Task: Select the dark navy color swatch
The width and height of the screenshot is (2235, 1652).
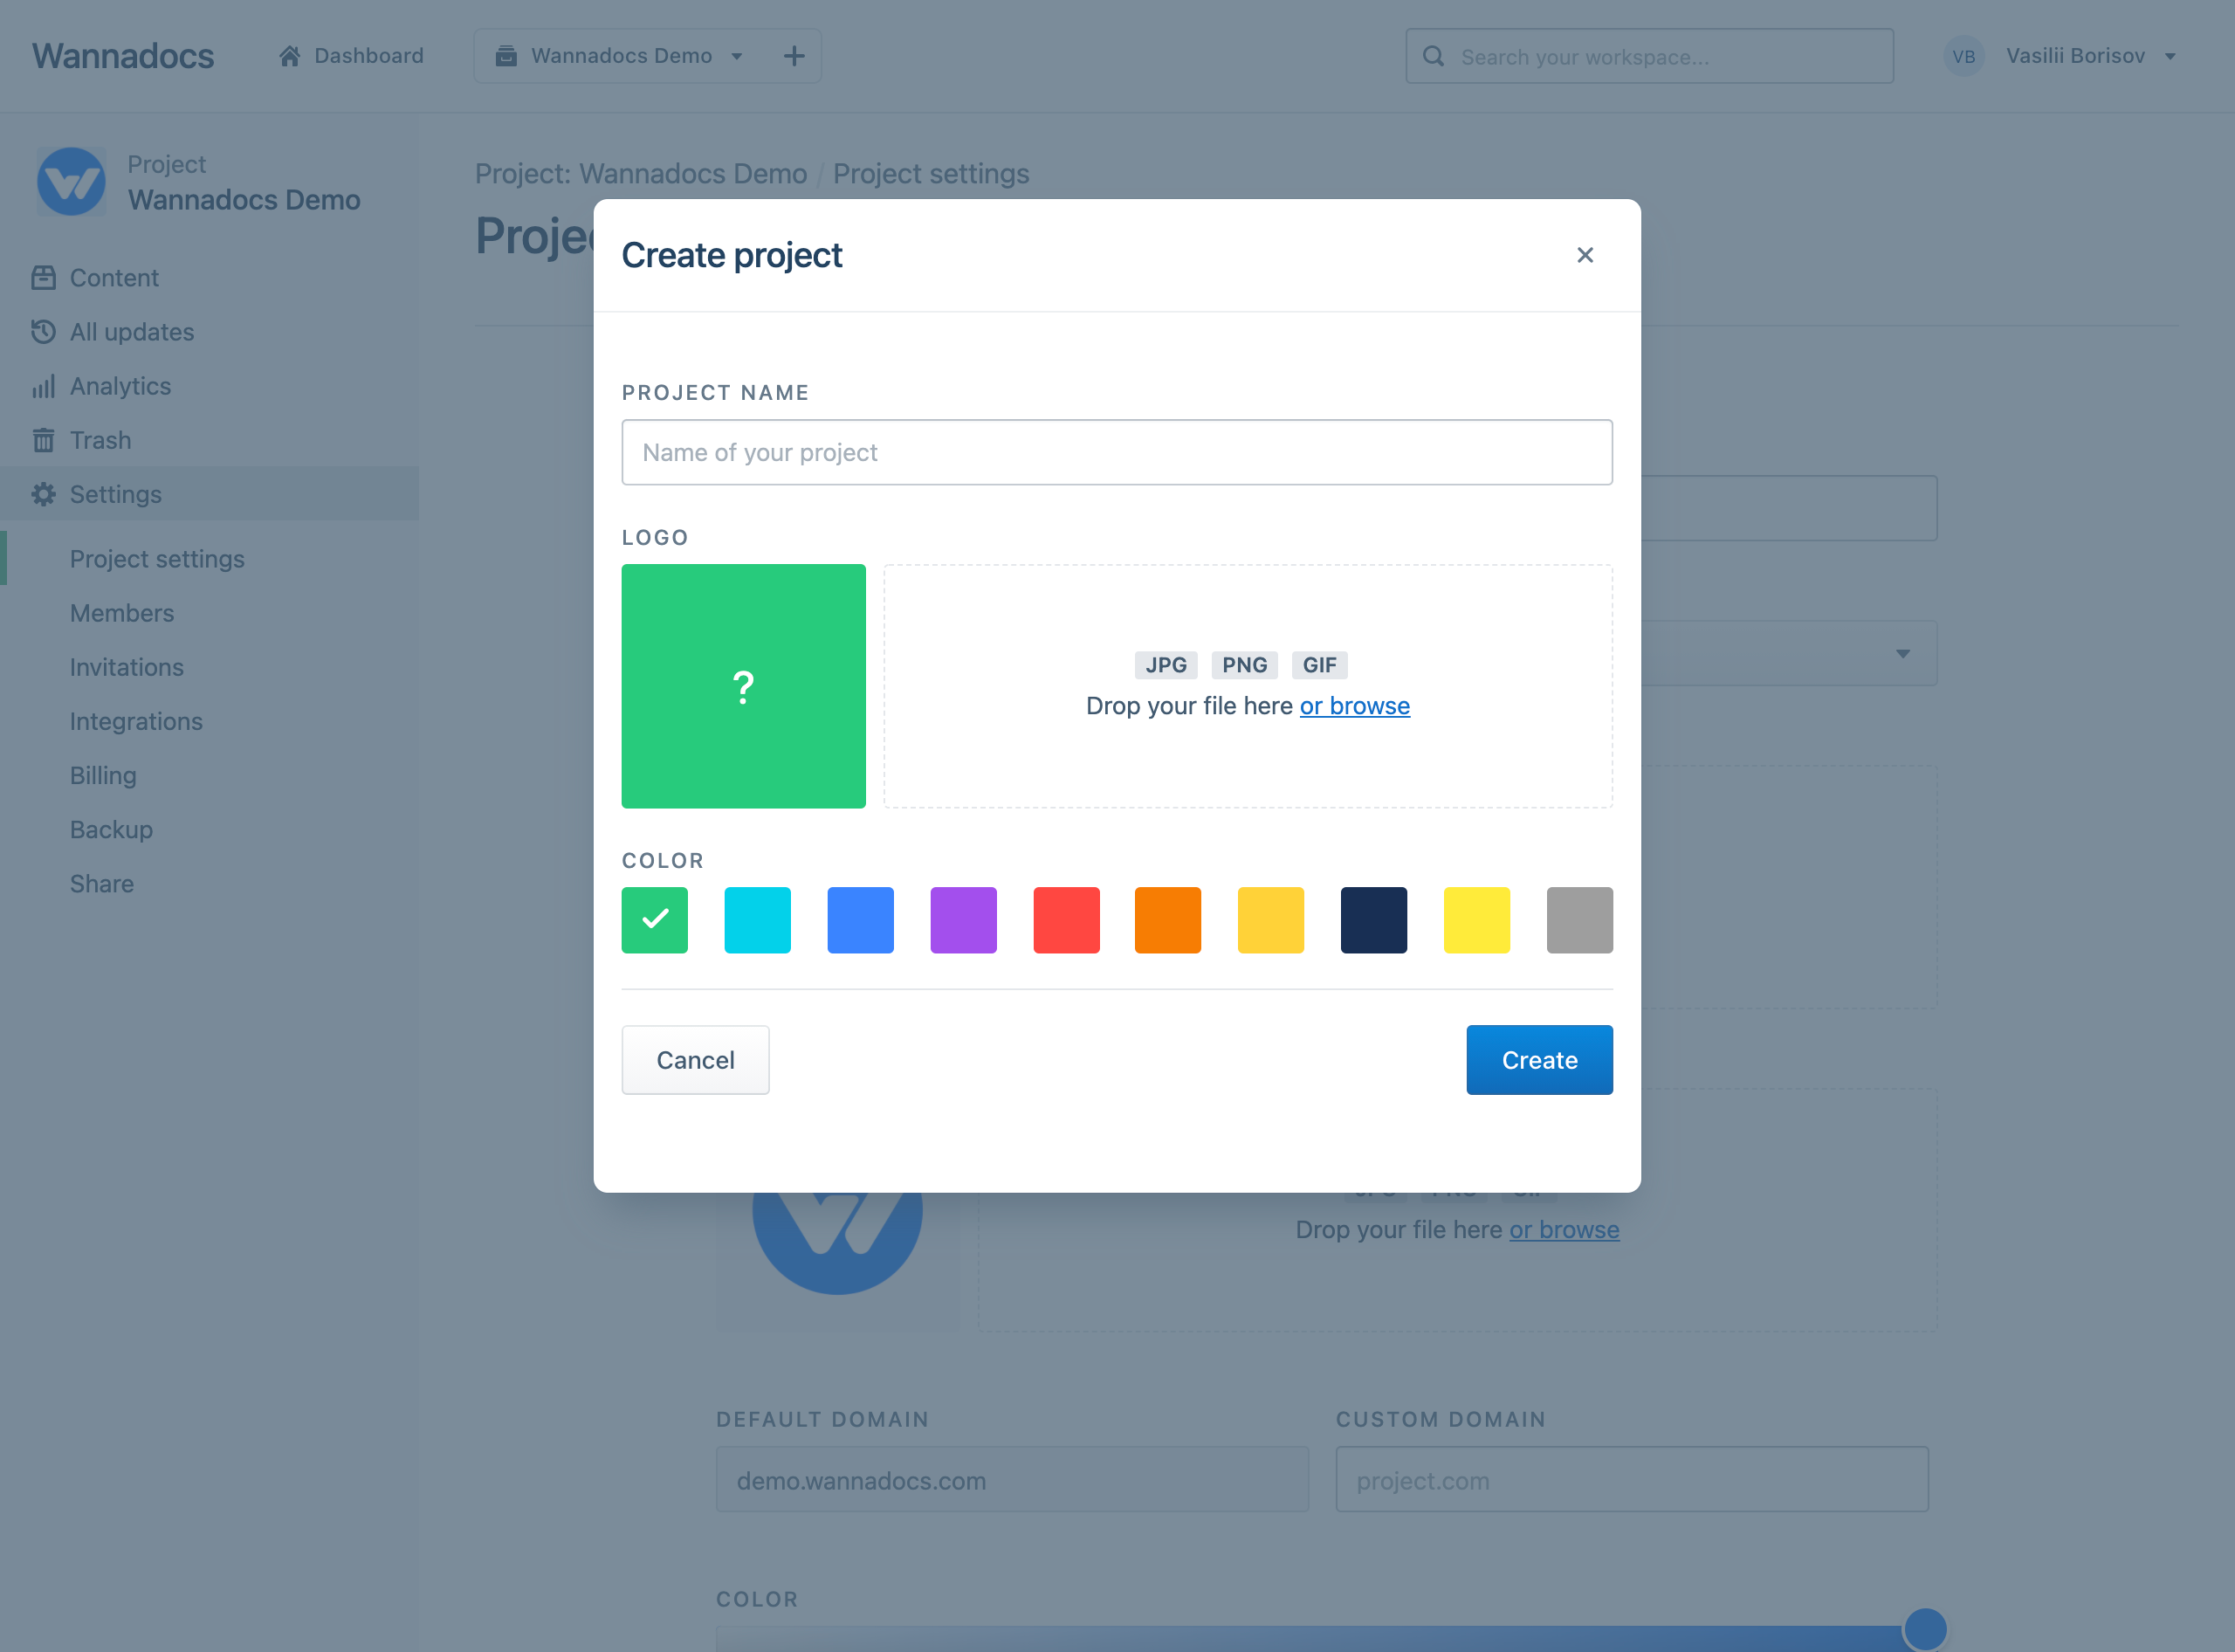Action: point(1374,920)
